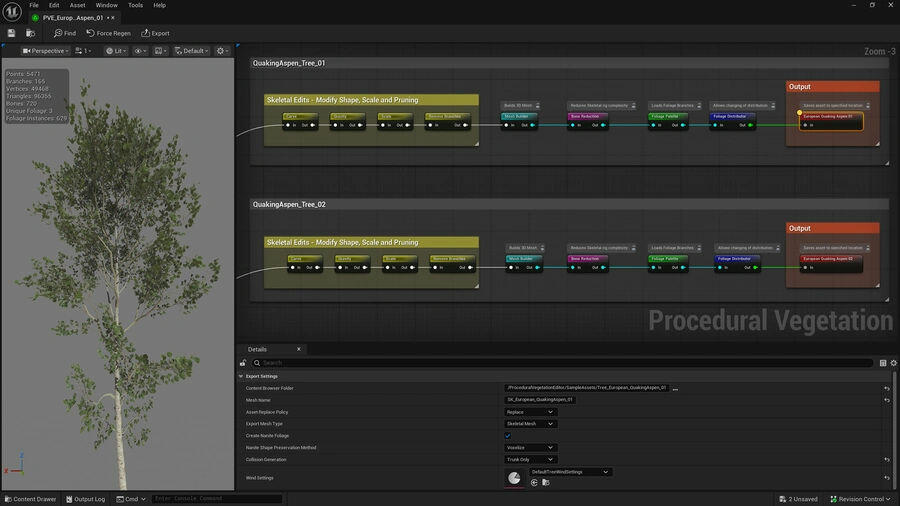
Task: Open Asset Replace Policy dropdown
Action: pyautogui.click(x=530, y=412)
